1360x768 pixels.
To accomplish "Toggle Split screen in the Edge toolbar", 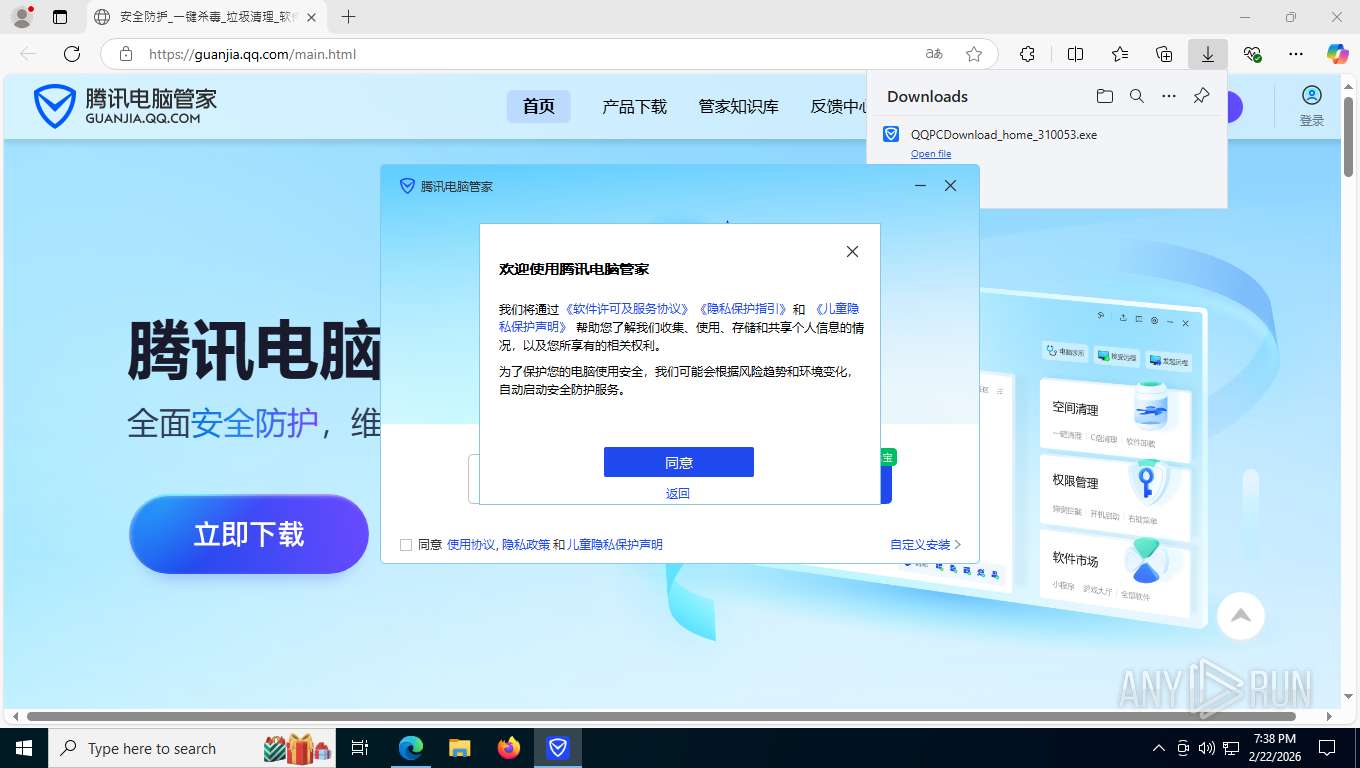I will click(x=1075, y=54).
